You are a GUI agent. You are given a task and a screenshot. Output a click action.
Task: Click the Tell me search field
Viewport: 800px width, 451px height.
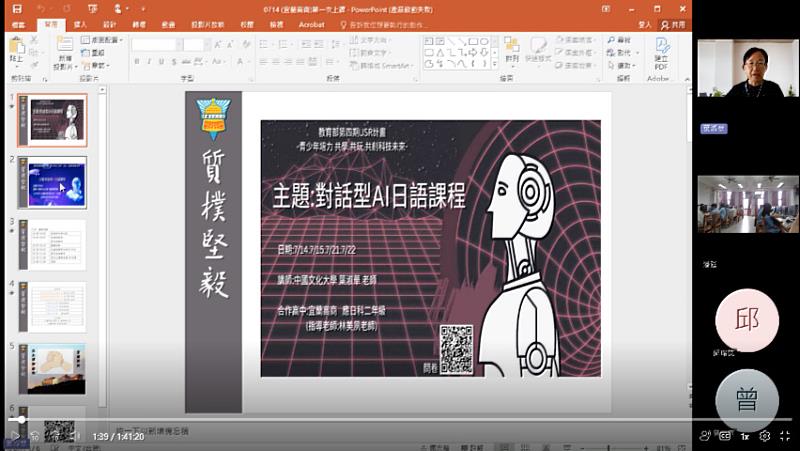coord(384,24)
